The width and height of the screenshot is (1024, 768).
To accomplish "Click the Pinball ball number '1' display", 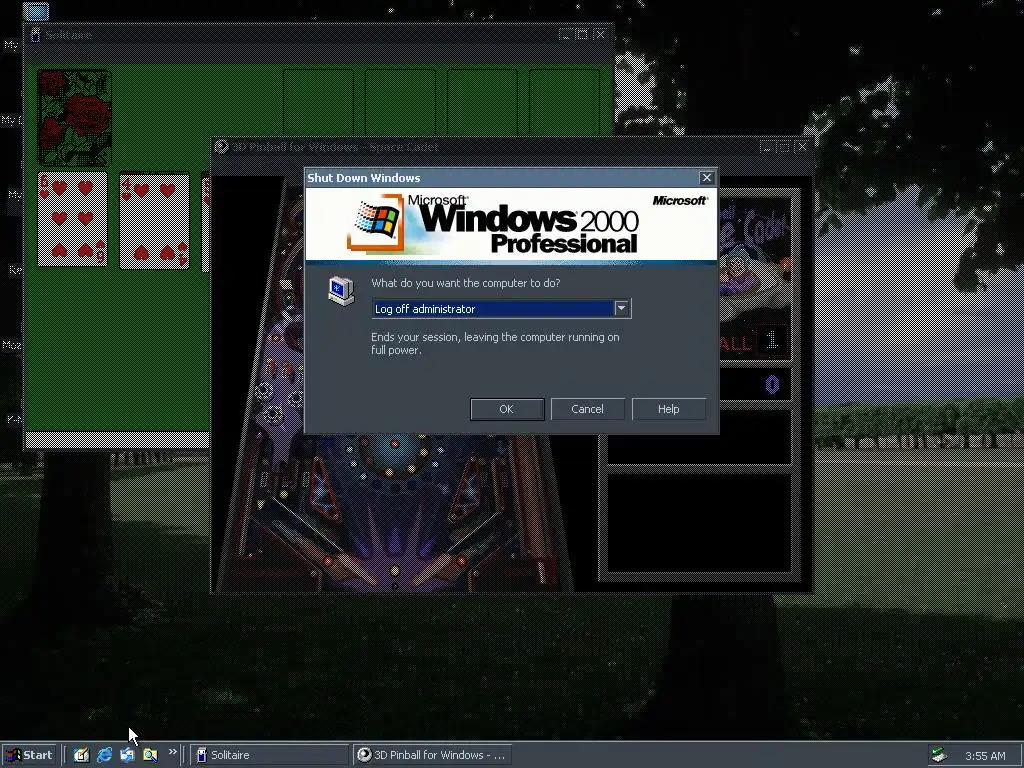I will point(772,340).
